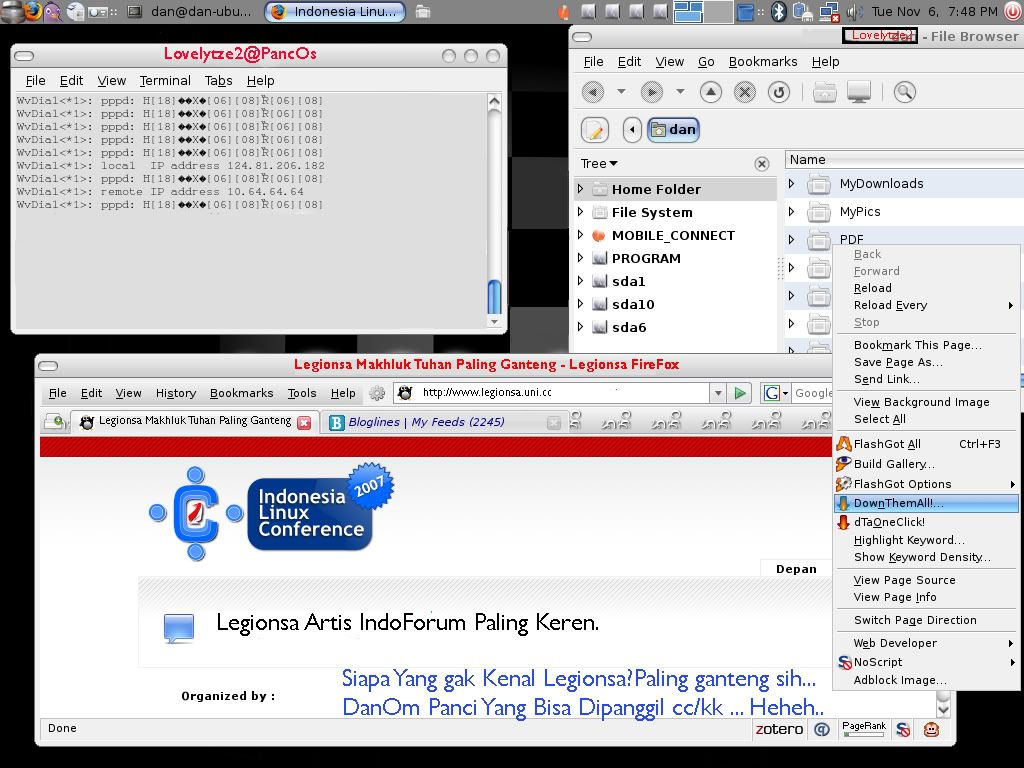Open the Back history dropdown arrow
This screenshot has width=1024, height=768.
coord(621,92)
